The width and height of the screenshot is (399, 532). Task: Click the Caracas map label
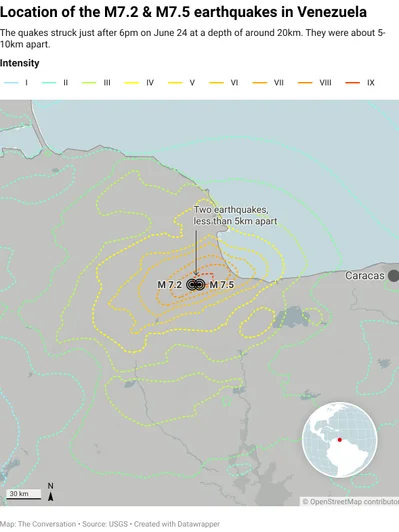[x=365, y=276]
